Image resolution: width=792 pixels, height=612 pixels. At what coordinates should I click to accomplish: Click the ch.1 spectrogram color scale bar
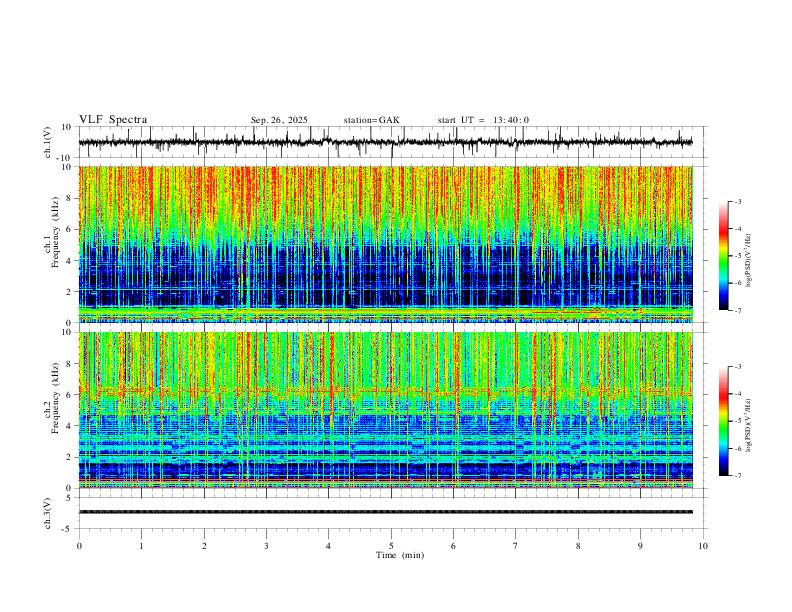[x=723, y=256]
